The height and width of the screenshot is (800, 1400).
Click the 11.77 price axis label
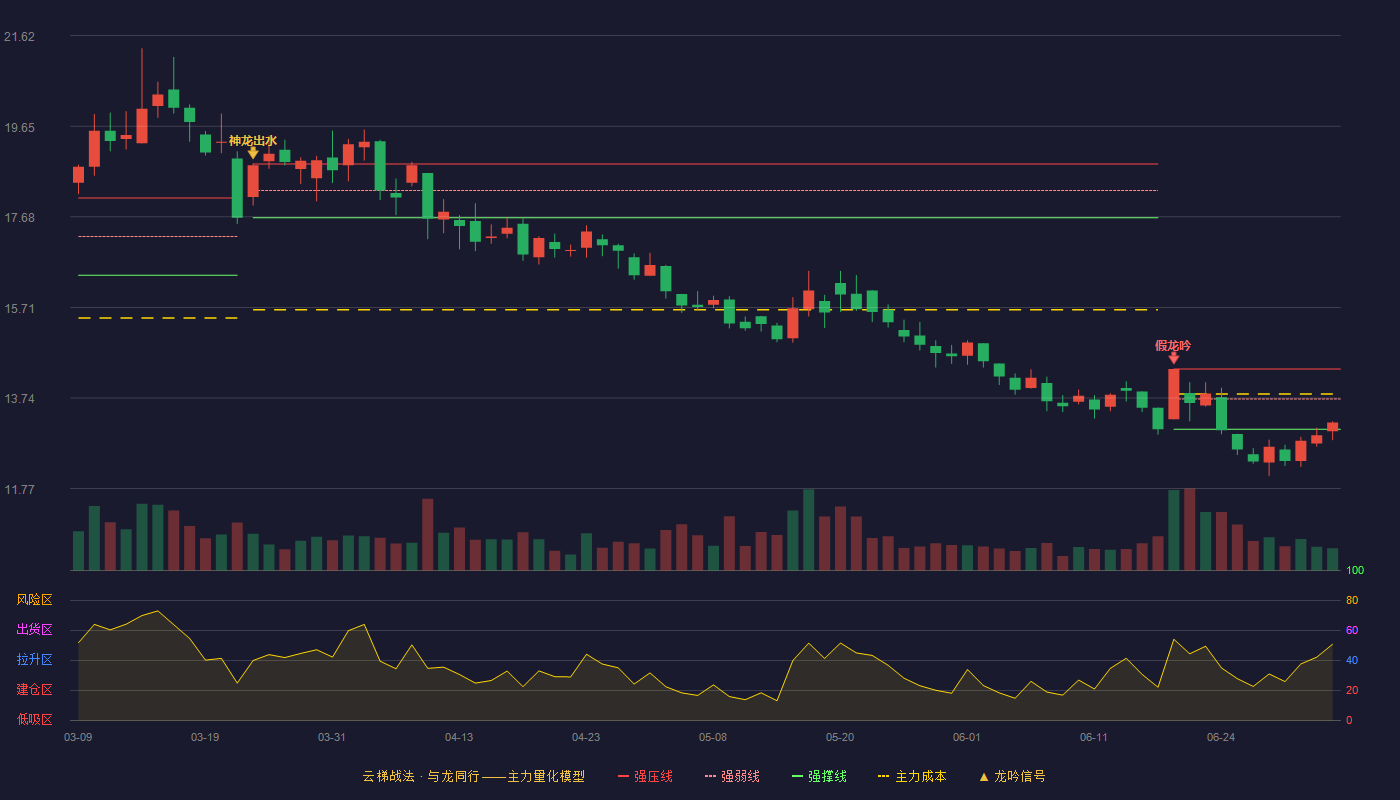(19, 490)
